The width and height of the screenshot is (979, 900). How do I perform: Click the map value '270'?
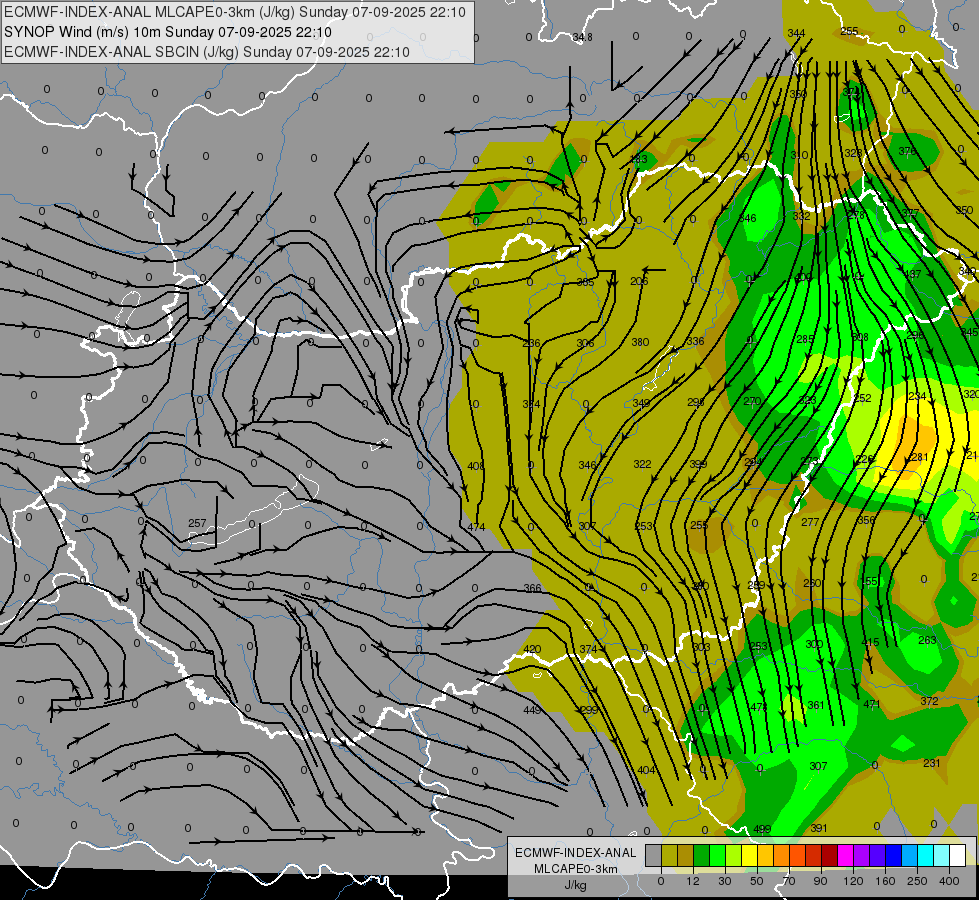point(752,401)
